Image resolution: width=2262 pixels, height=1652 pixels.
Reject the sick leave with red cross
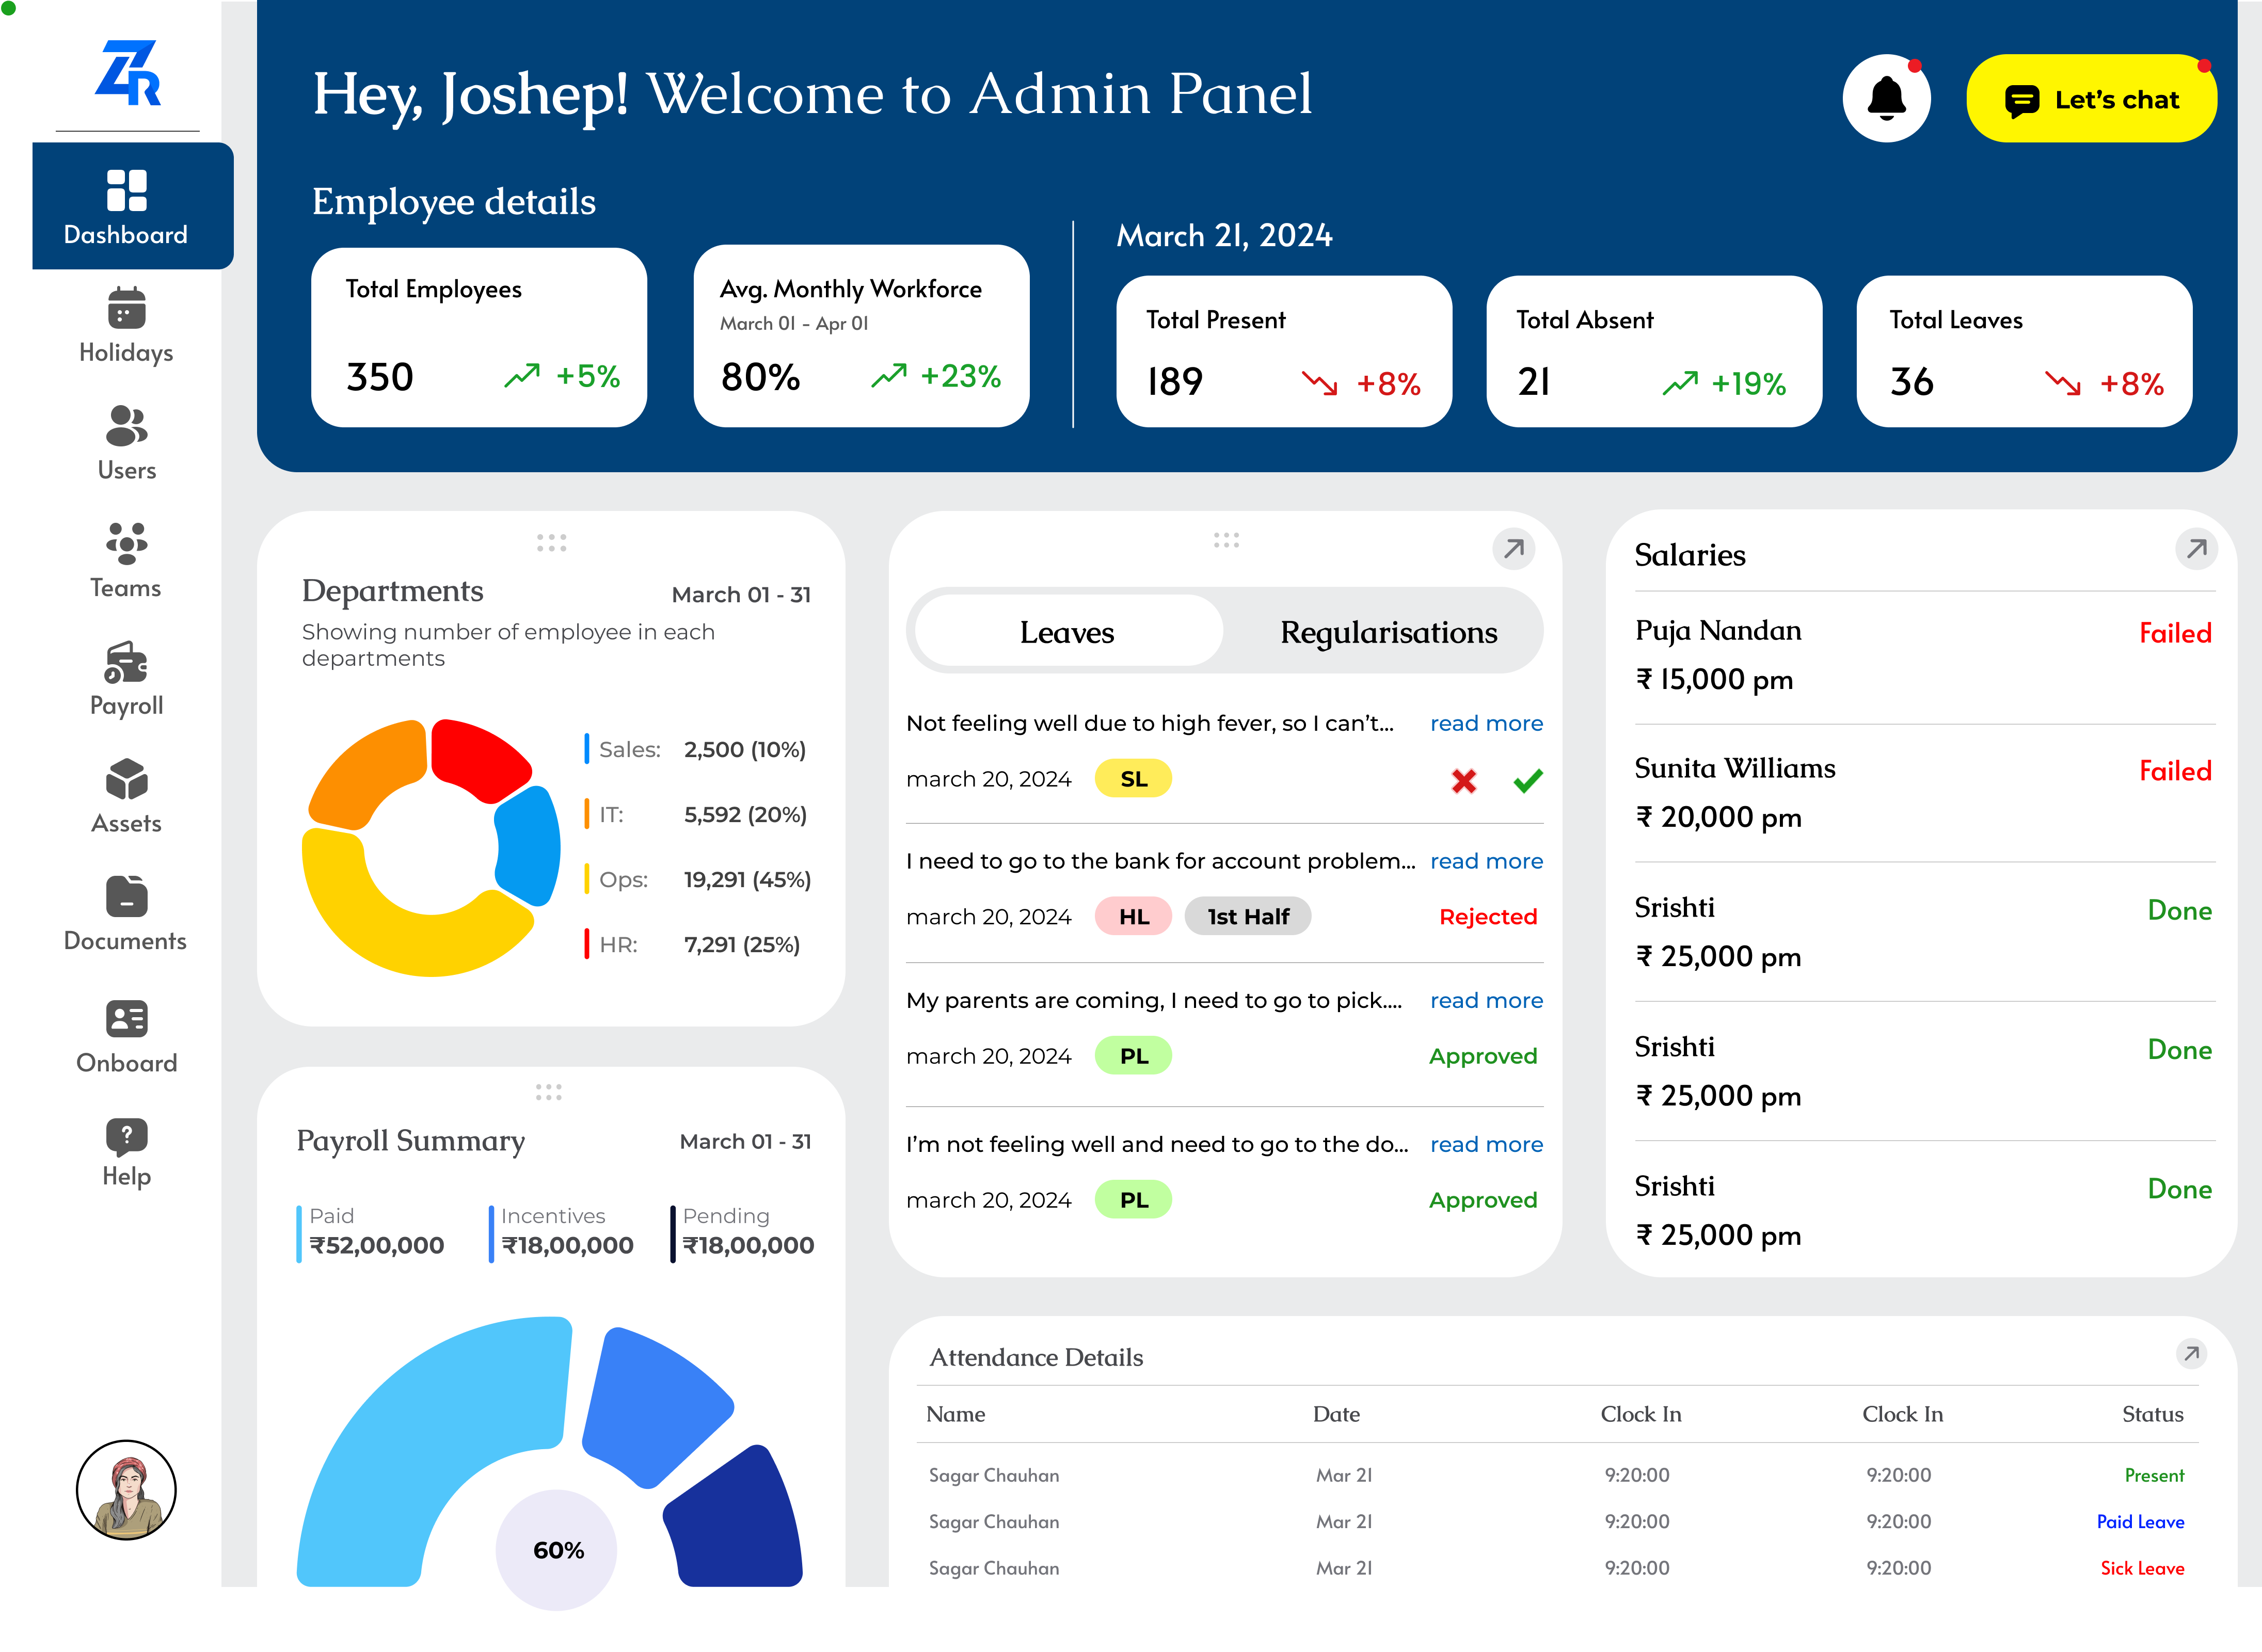point(1463,781)
